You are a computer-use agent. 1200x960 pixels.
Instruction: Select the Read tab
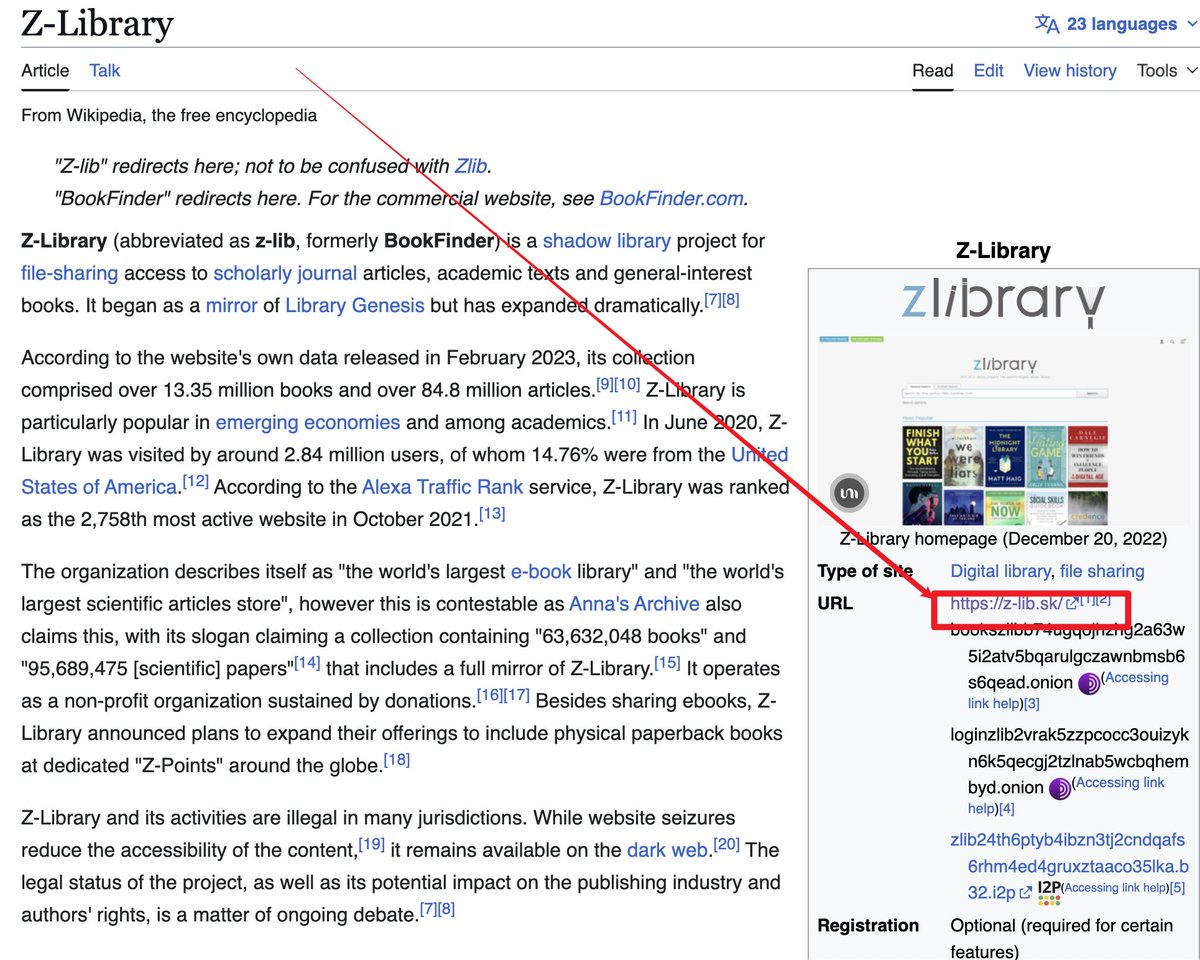[933, 70]
